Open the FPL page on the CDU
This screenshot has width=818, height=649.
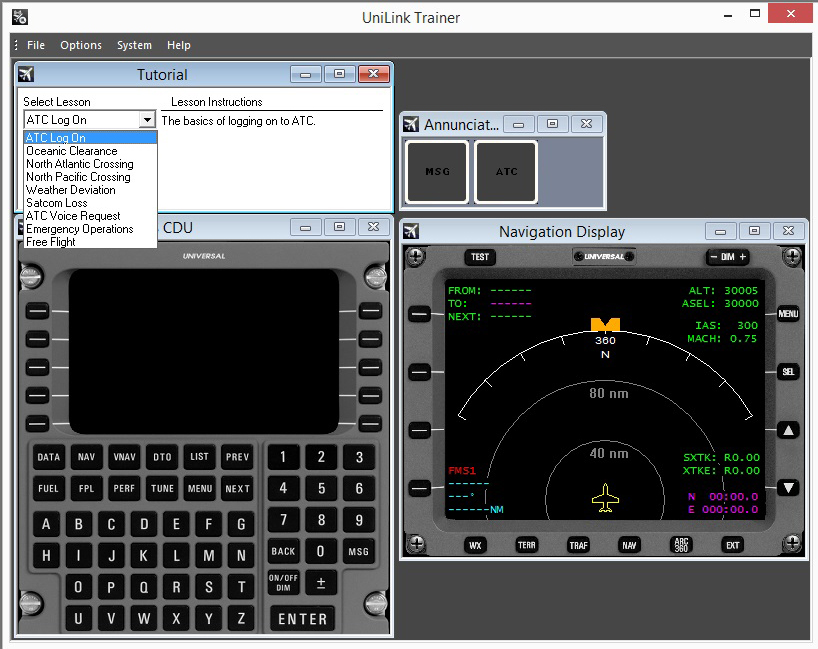pyautogui.click(x=86, y=489)
